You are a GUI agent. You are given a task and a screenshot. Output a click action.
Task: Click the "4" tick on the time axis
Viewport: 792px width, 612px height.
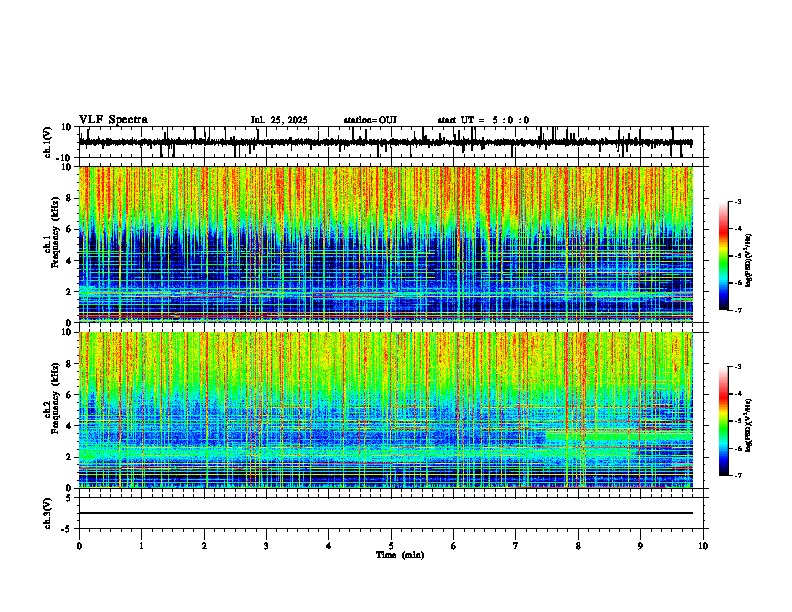click(329, 546)
